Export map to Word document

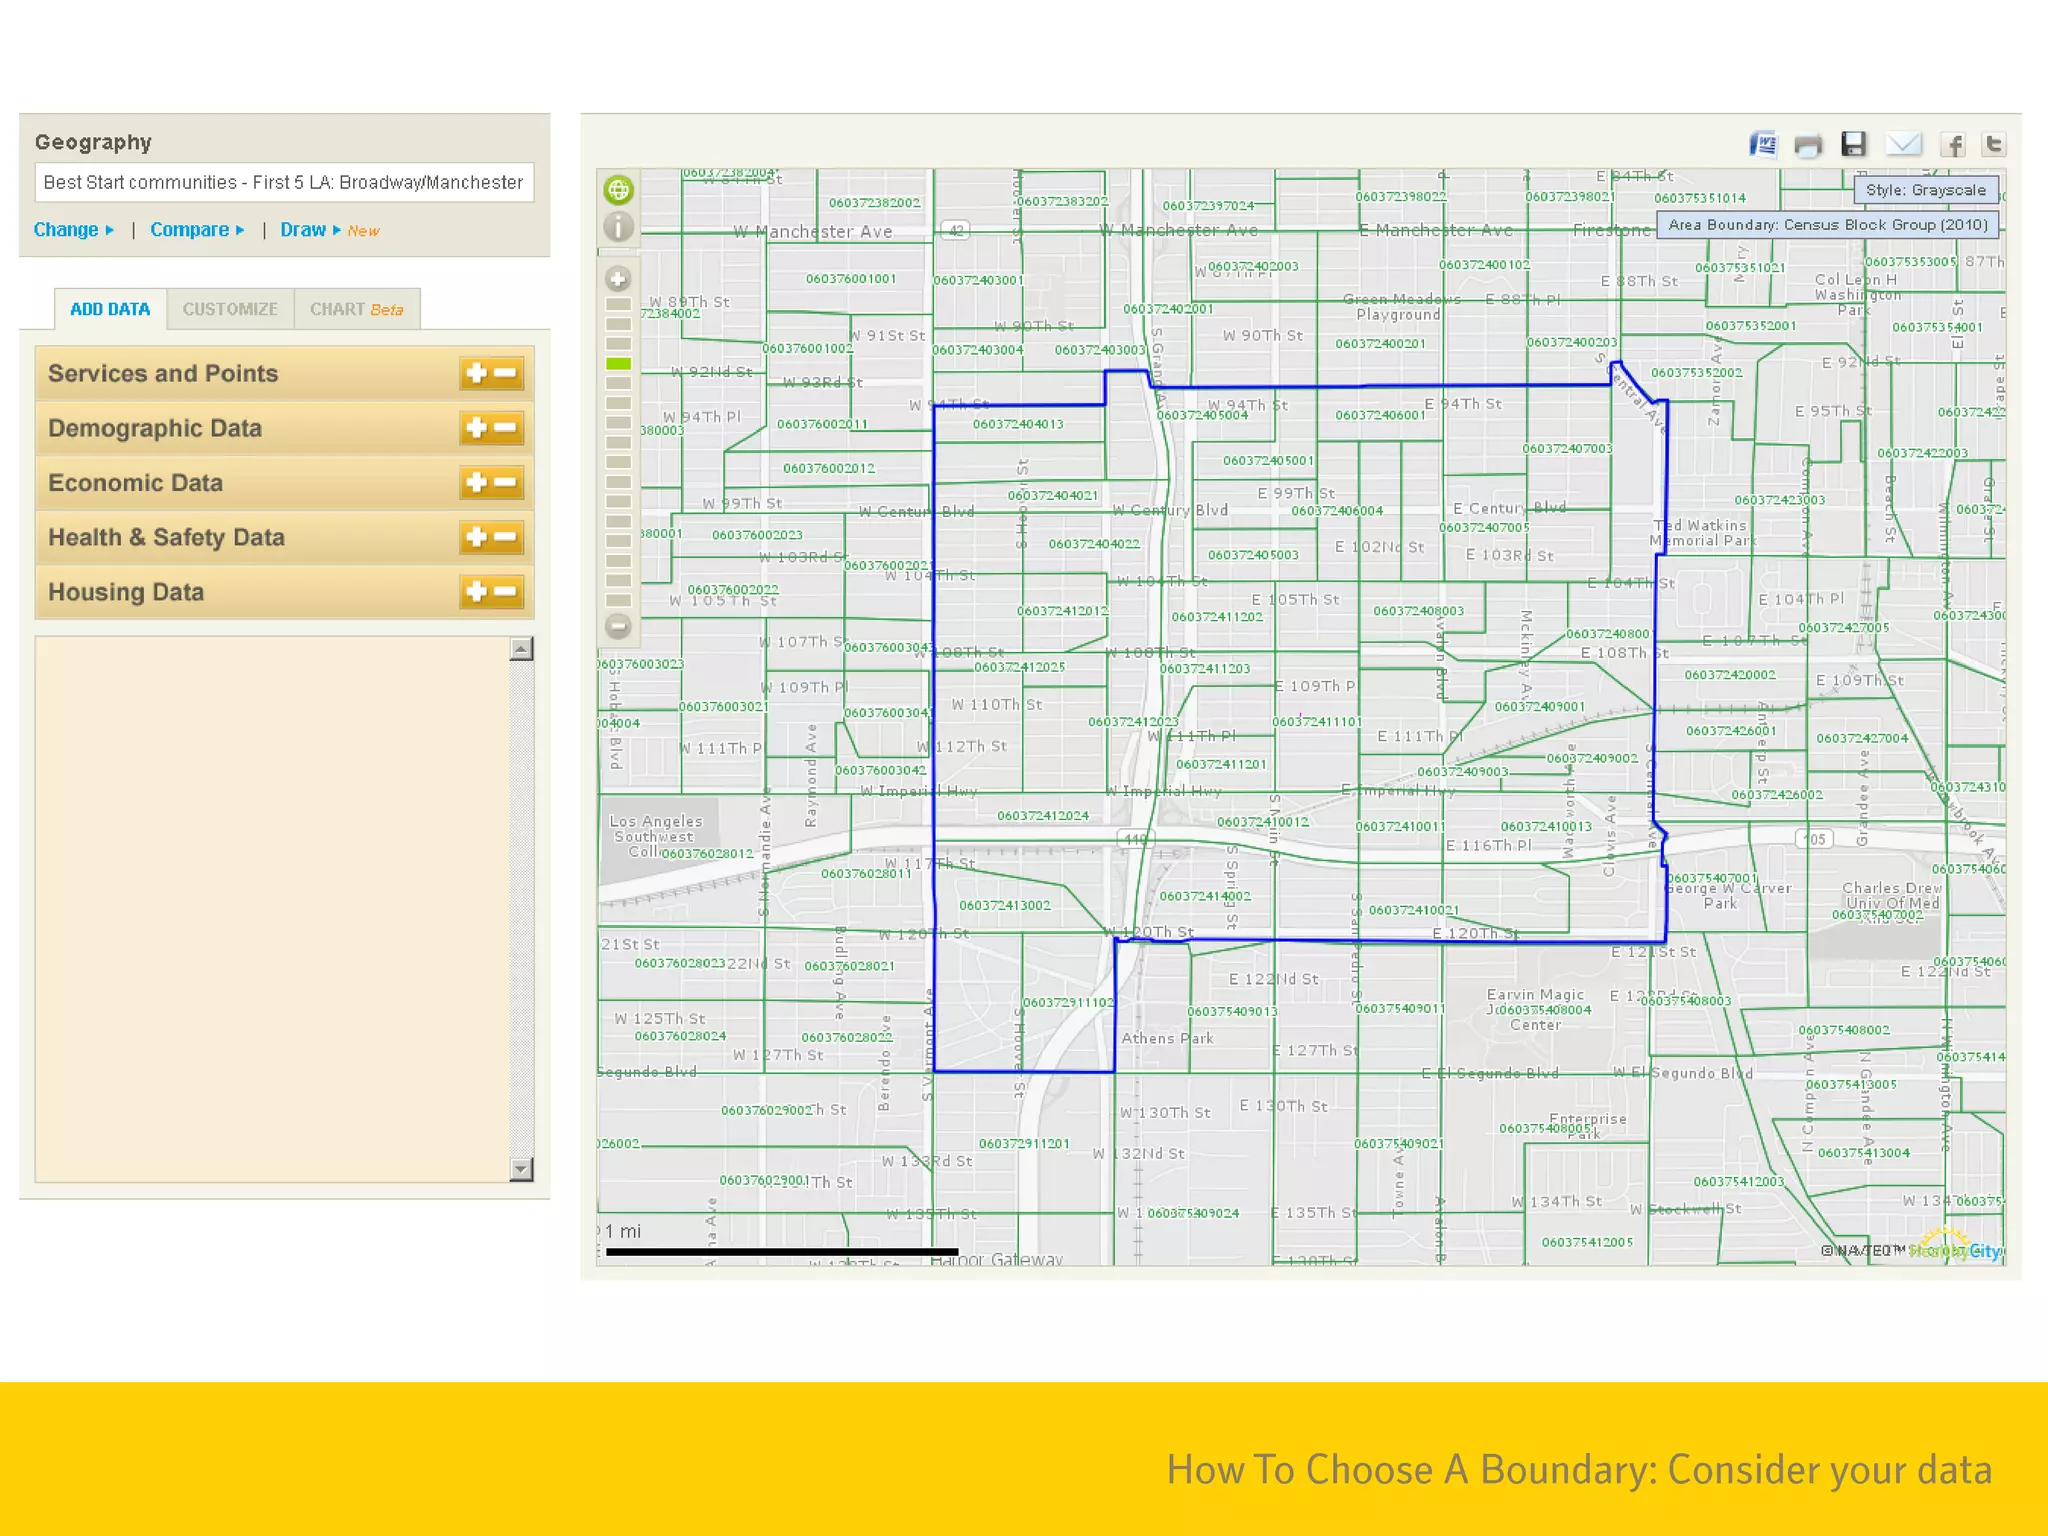click(1763, 145)
